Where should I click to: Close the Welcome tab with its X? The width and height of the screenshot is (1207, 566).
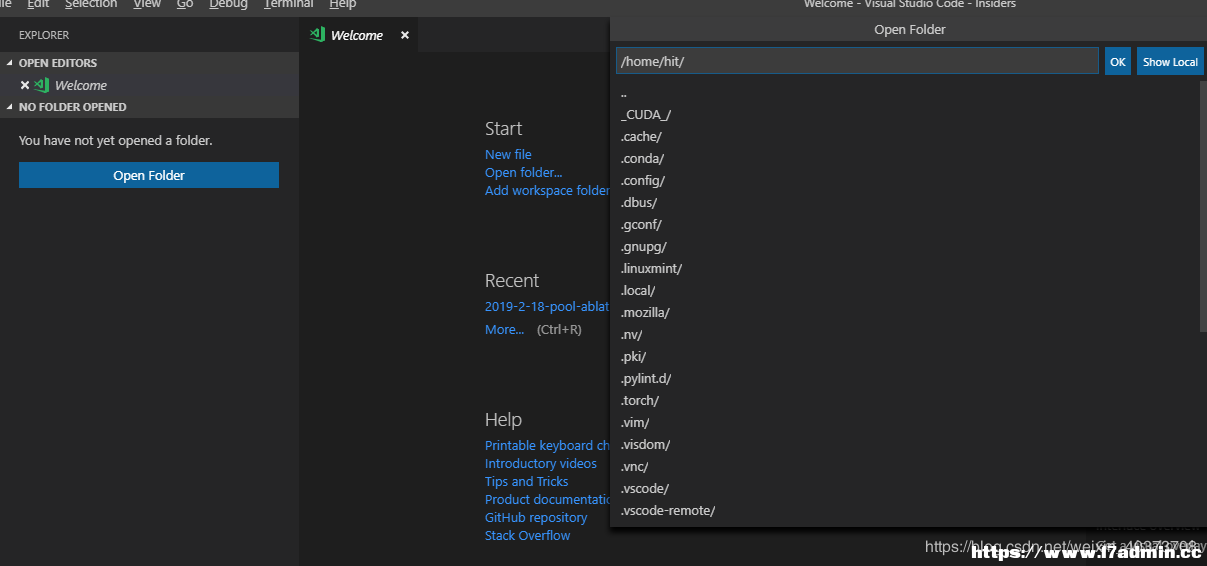[x=405, y=35]
